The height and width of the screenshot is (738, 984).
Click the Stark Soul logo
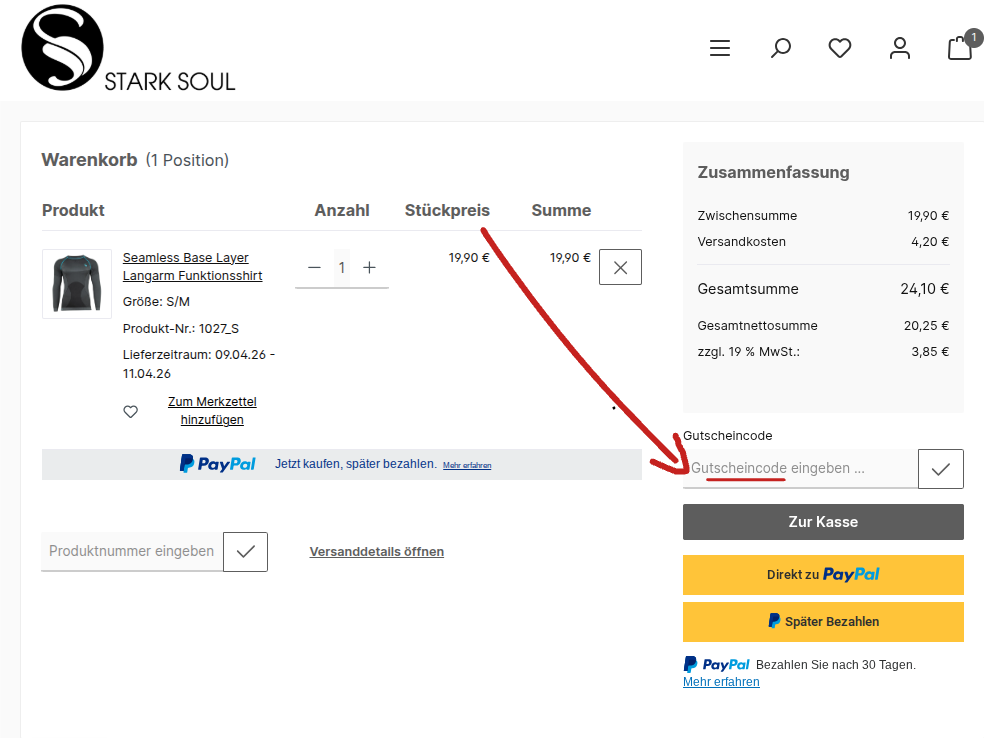pos(128,49)
